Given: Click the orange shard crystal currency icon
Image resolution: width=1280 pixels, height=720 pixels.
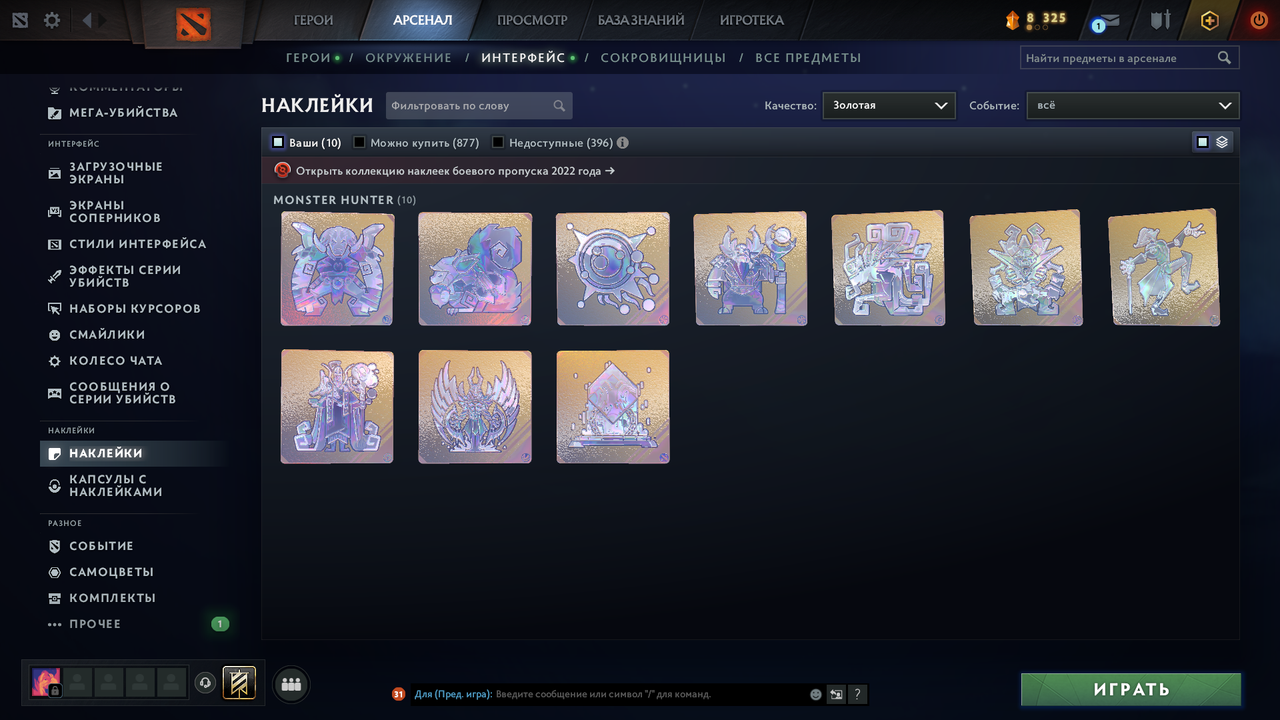Looking at the screenshot, I should pyautogui.click(x=1012, y=20).
